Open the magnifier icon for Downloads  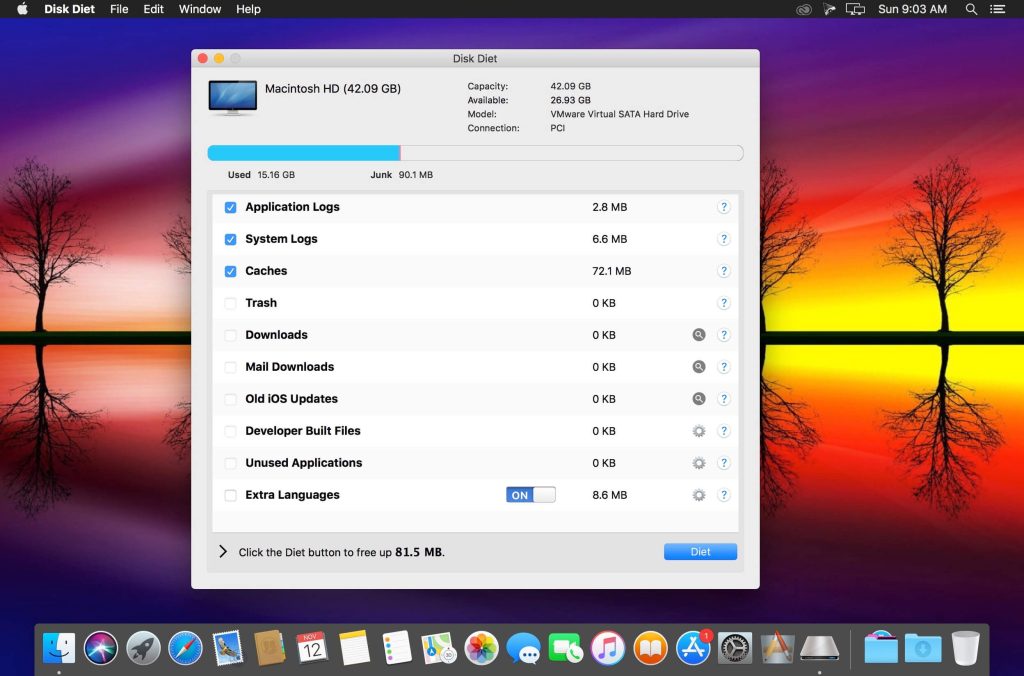699,335
